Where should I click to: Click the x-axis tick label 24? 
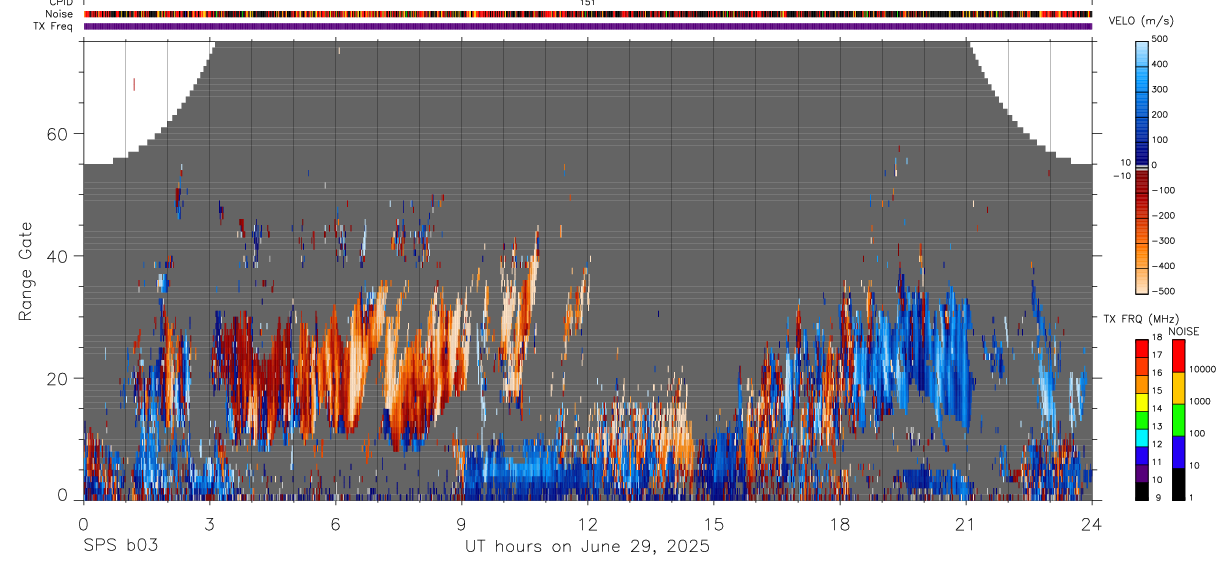pyautogui.click(x=1092, y=523)
